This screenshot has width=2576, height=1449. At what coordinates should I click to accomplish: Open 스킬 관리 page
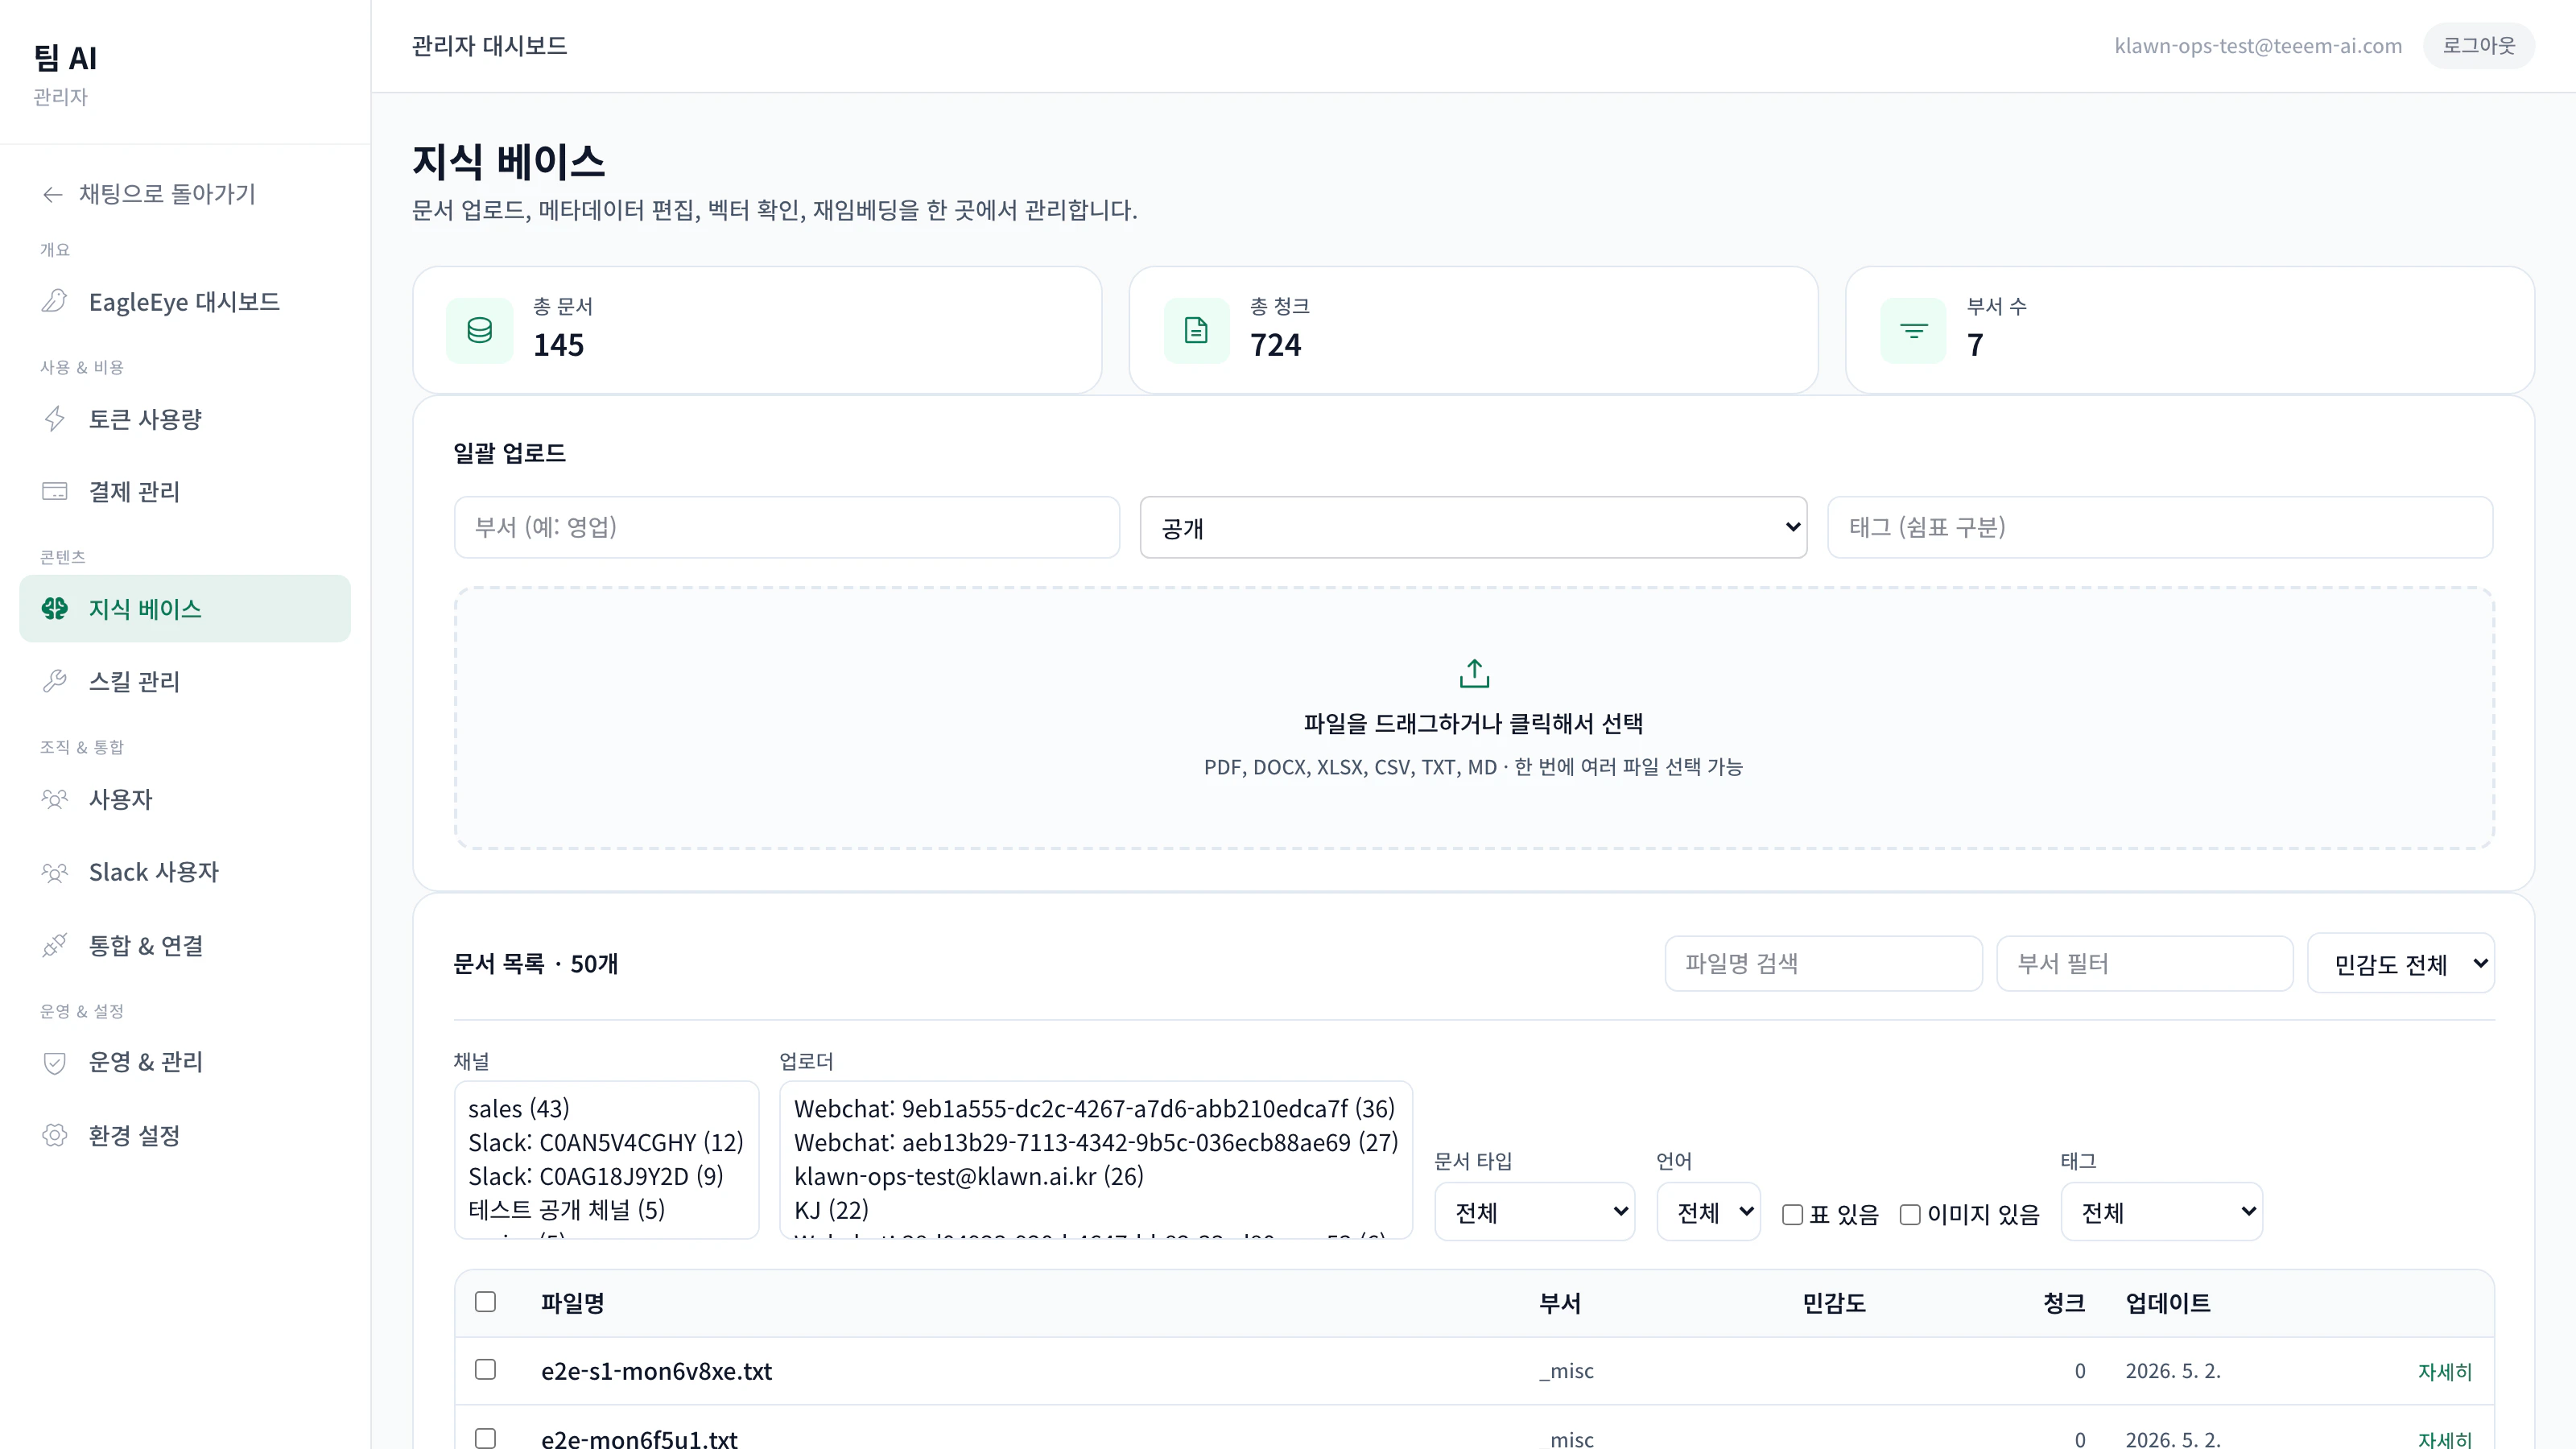click(185, 681)
